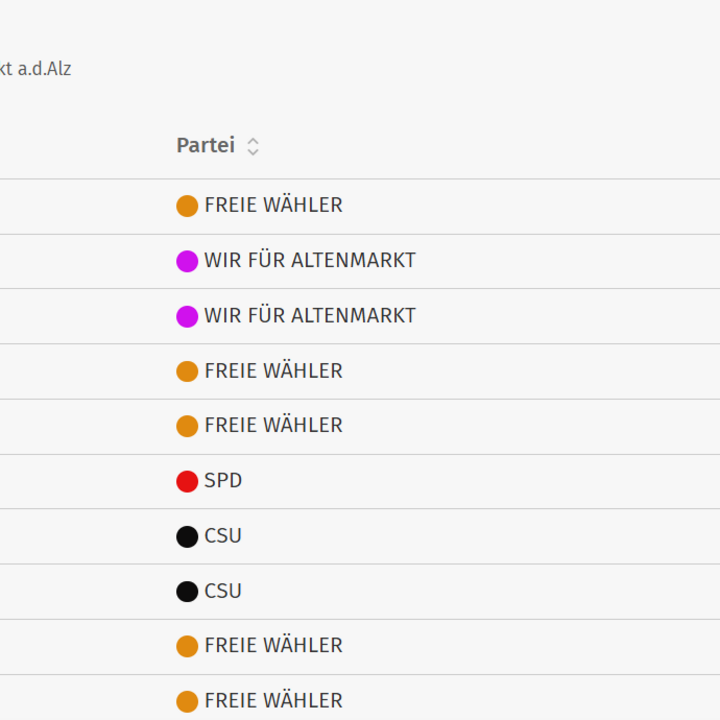The height and width of the screenshot is (720, 720).
Task: Click the magenta dot in the first WIR FÜR ALTENMARKT row
Action: pyautogui.click(x=187, y=261)
